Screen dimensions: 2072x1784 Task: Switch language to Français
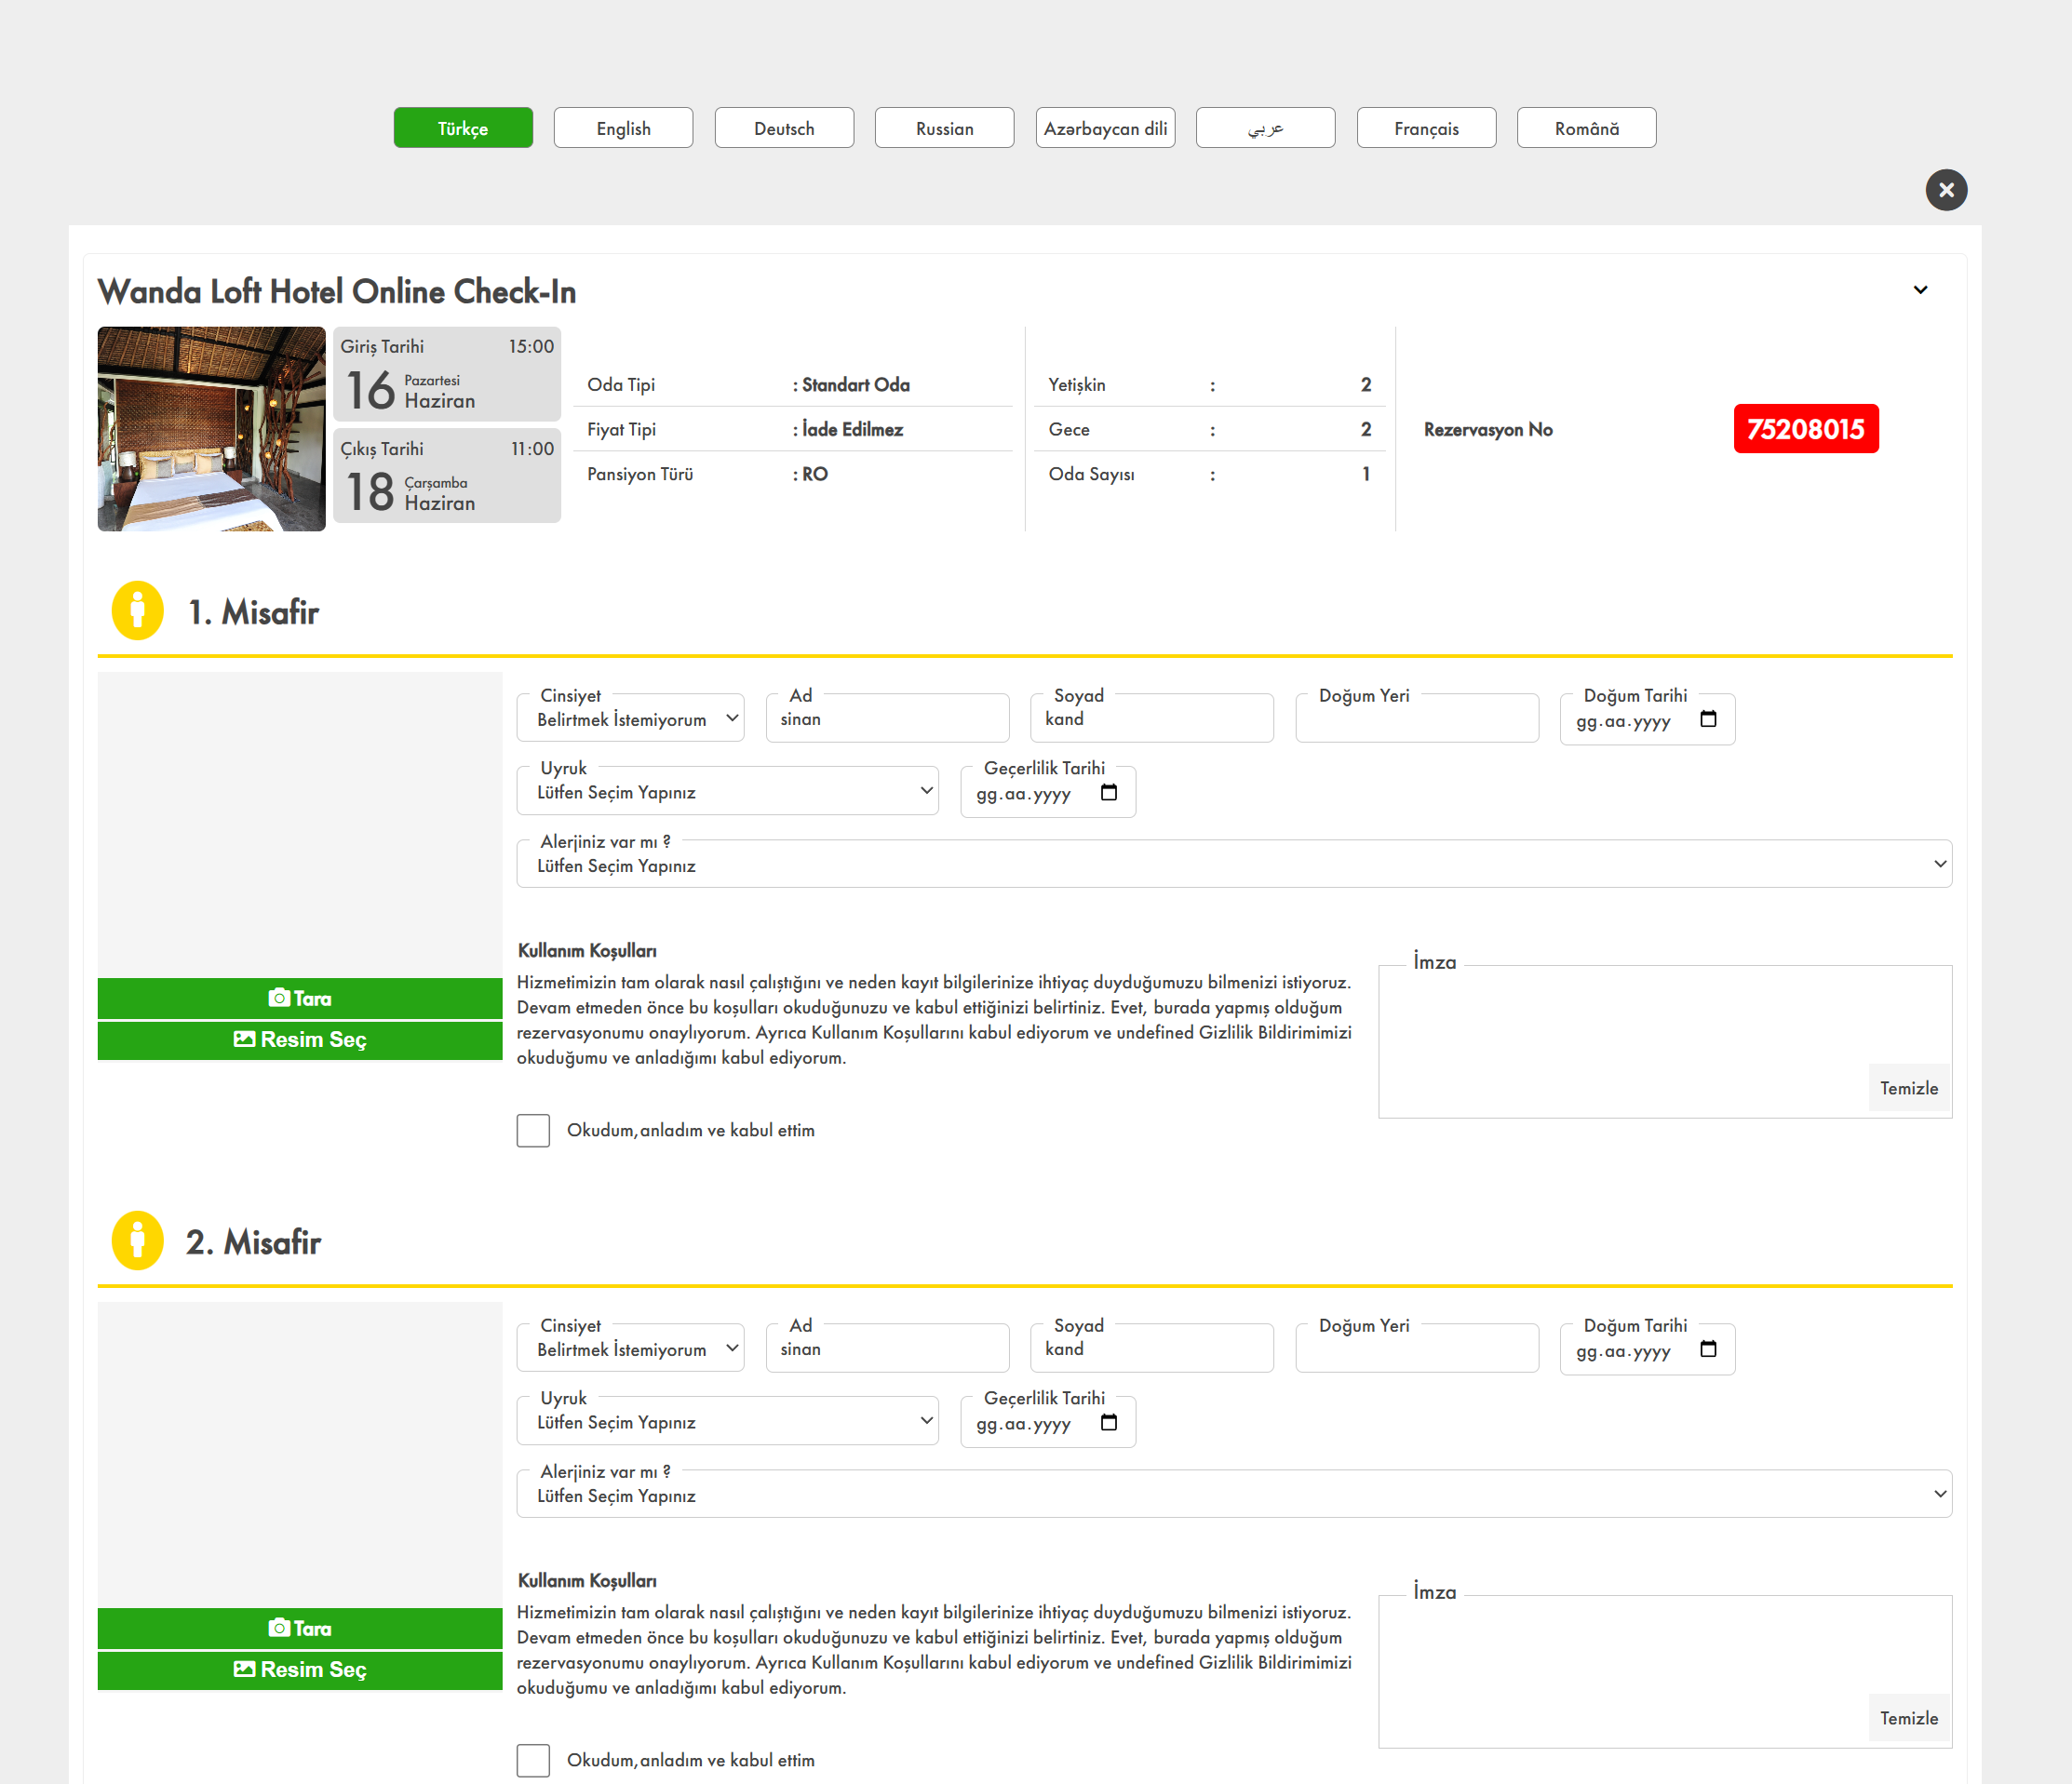(x=1426, y=128)
